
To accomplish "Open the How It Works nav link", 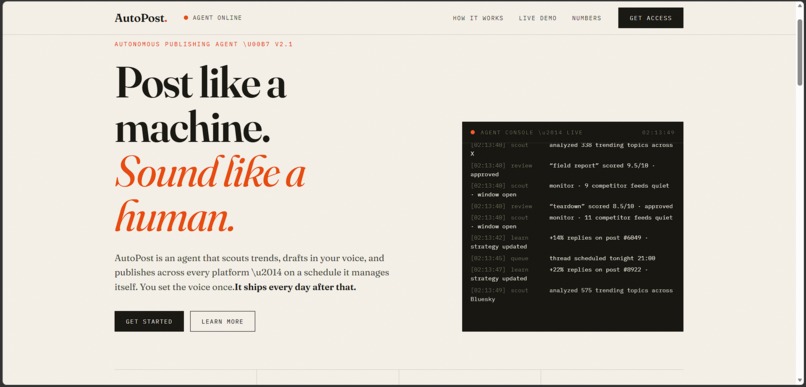I will point(478,18).
